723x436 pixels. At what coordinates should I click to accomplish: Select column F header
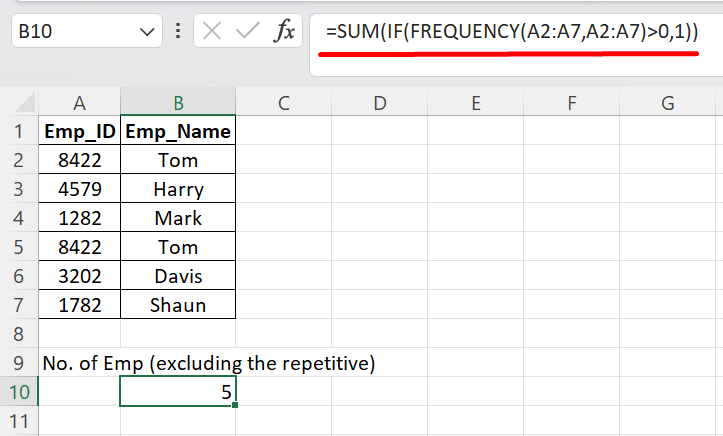[x=571, y=102]
